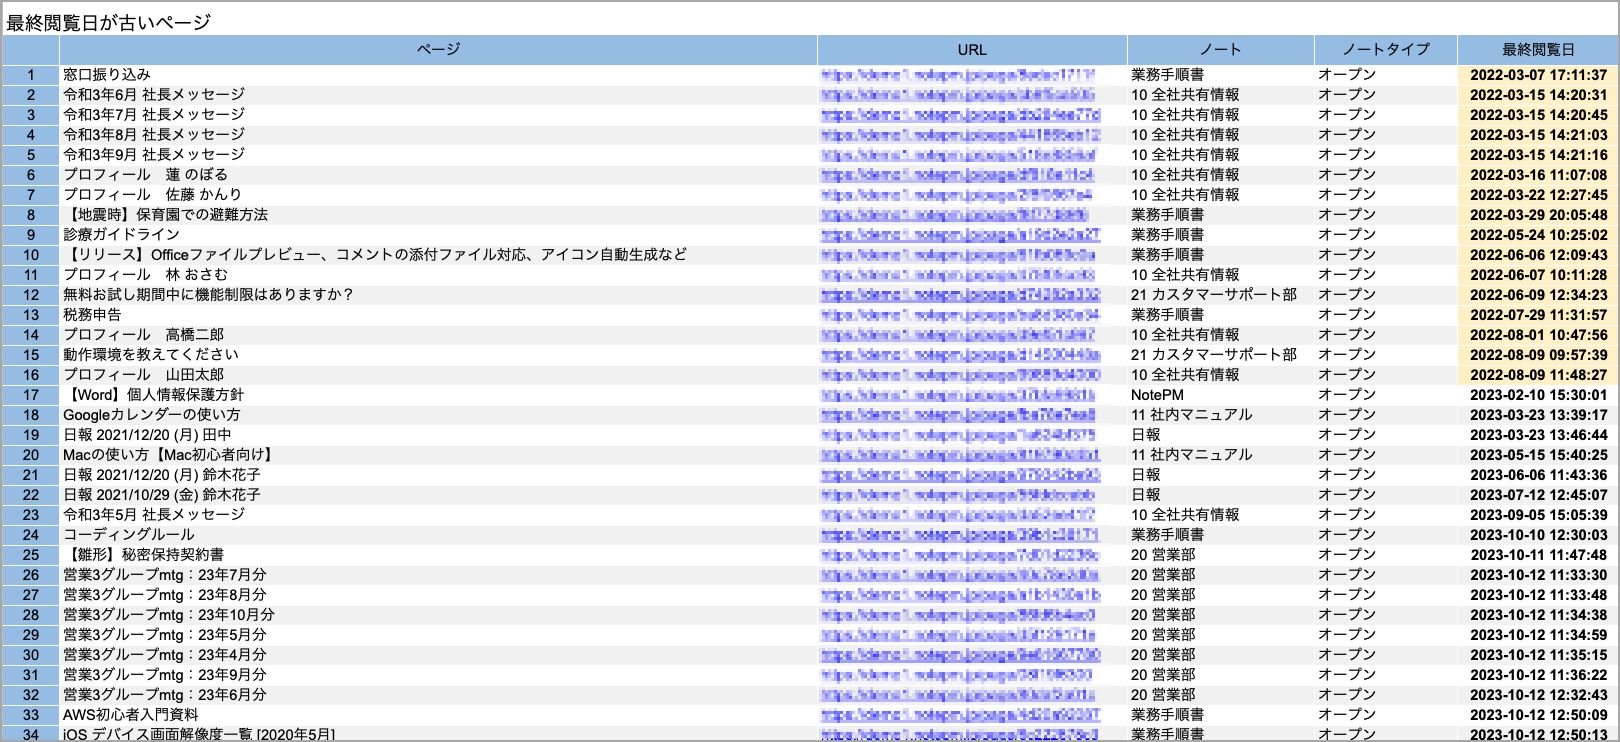Select the ノートタイプ column header
Viewport: 1620px width, 742px height.
(1385, 49)
